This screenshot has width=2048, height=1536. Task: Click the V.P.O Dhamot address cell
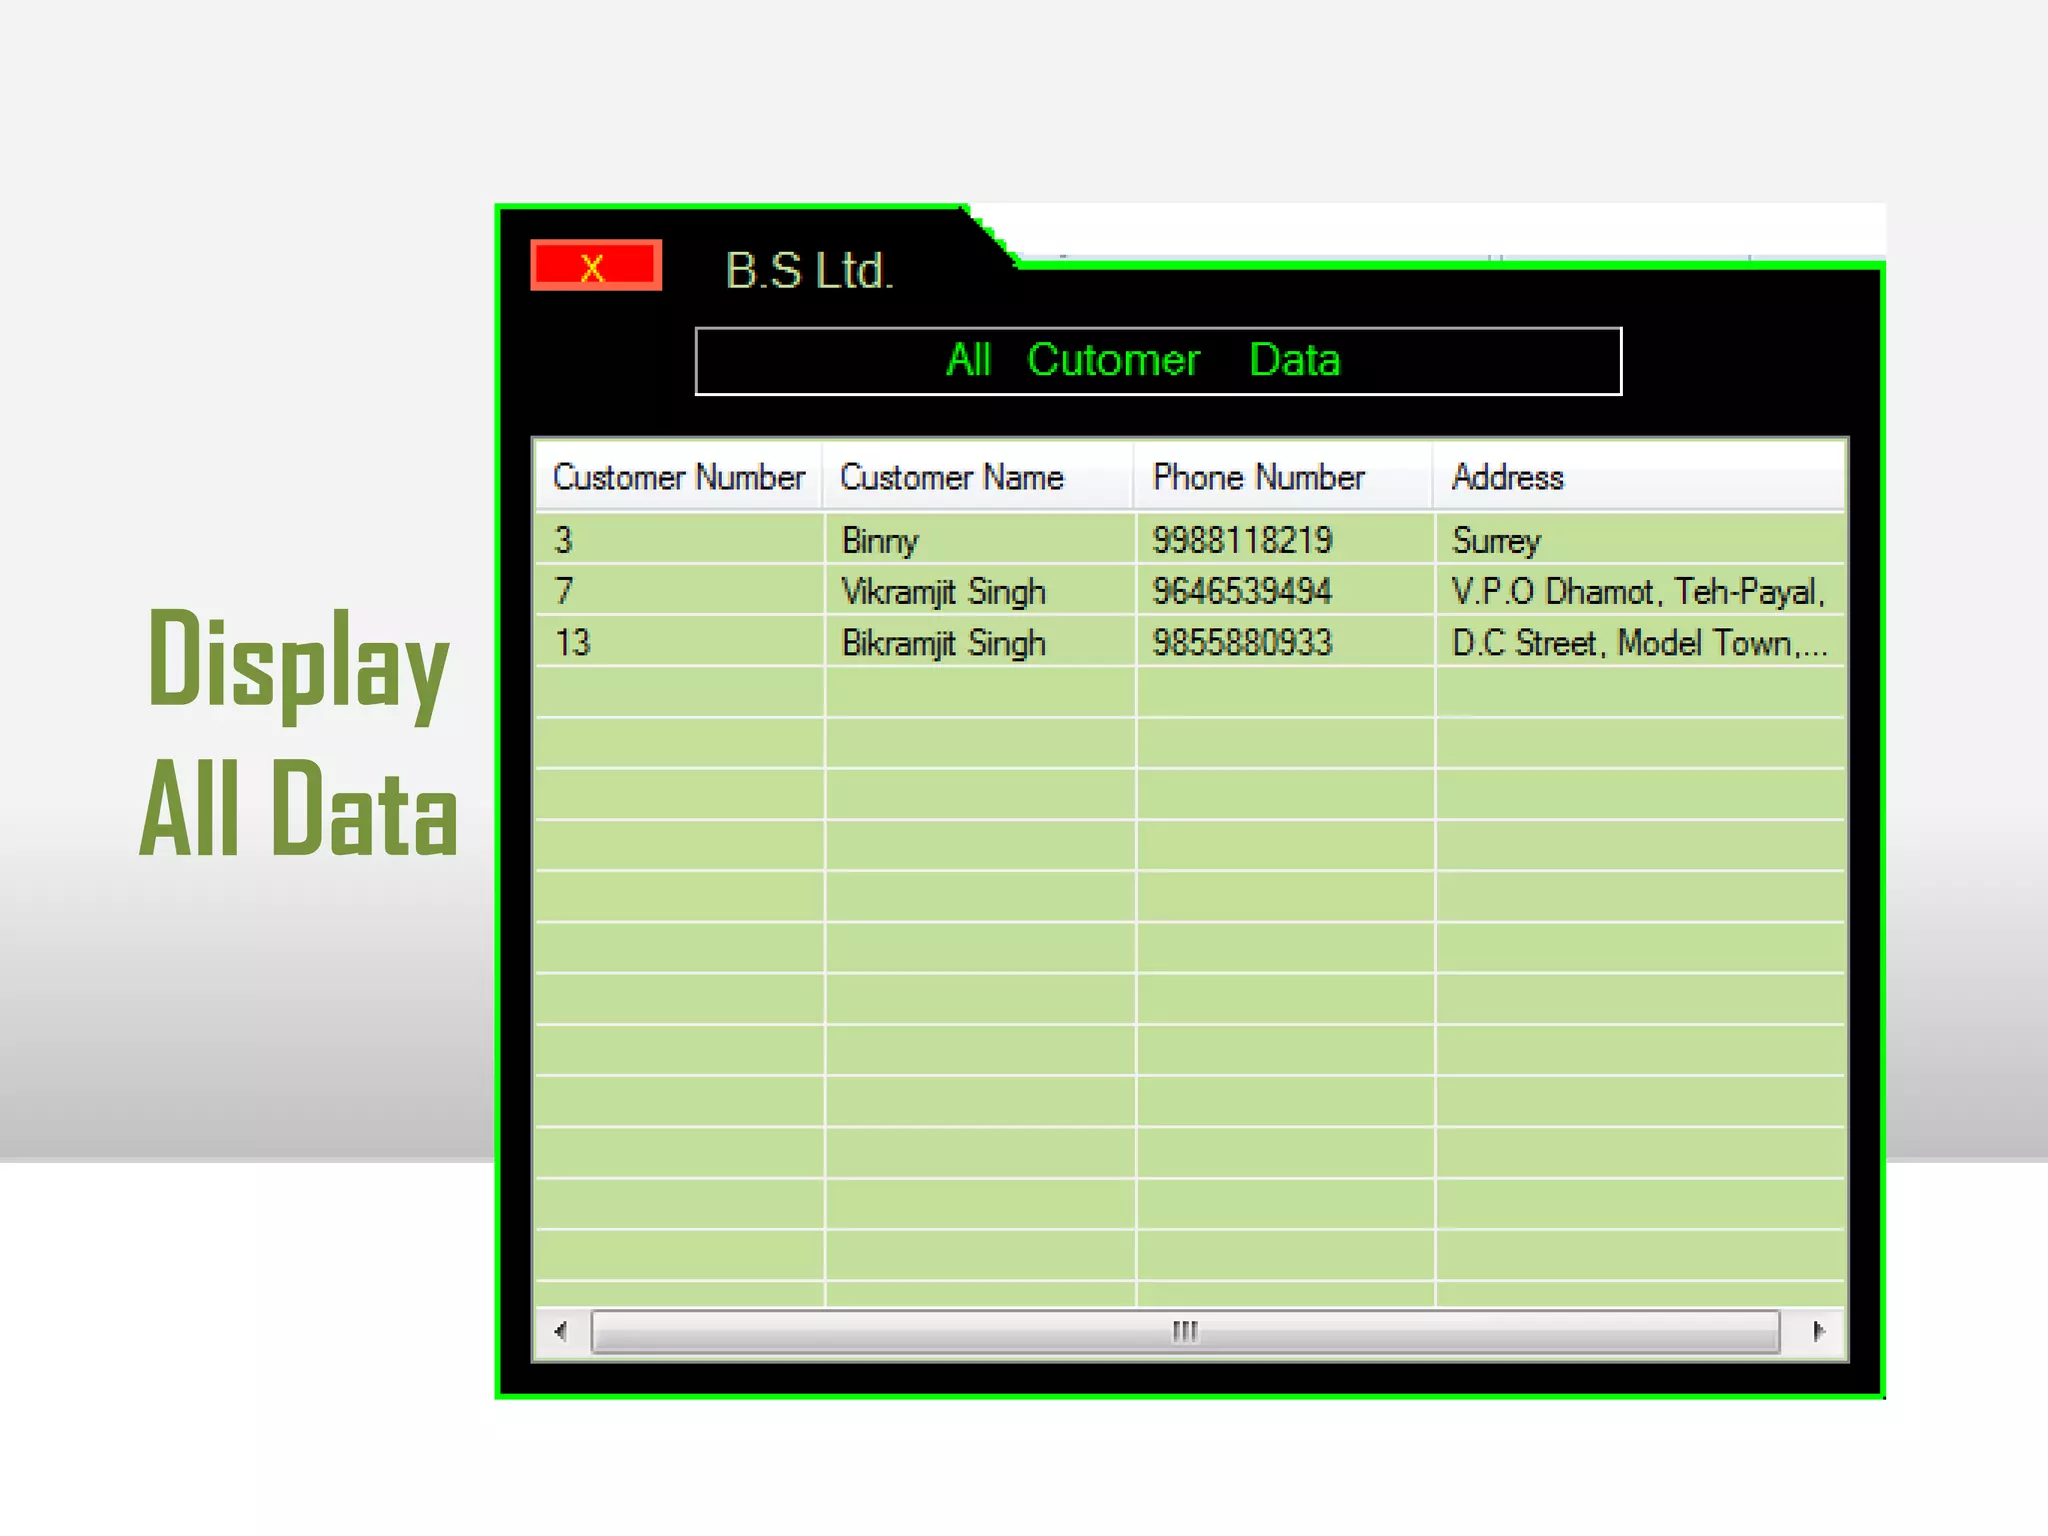click(x=1637, y=592)
